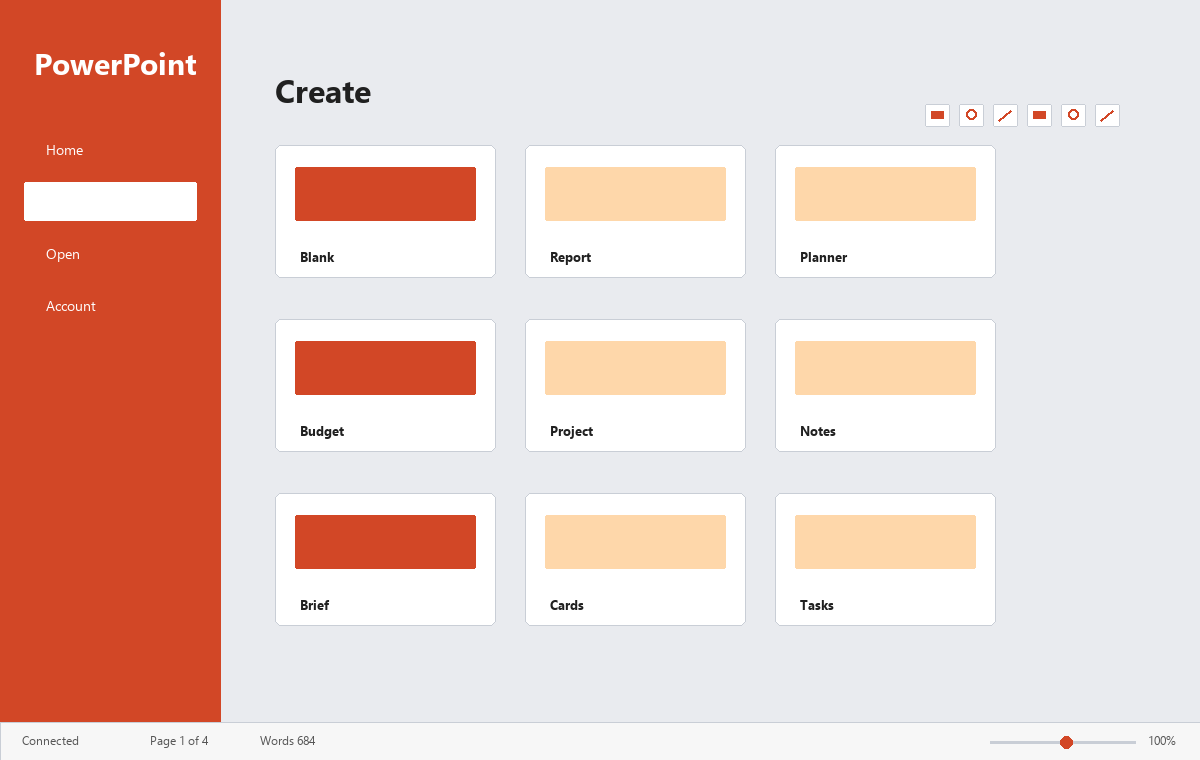Choose the Notes template

coord(885,385)
